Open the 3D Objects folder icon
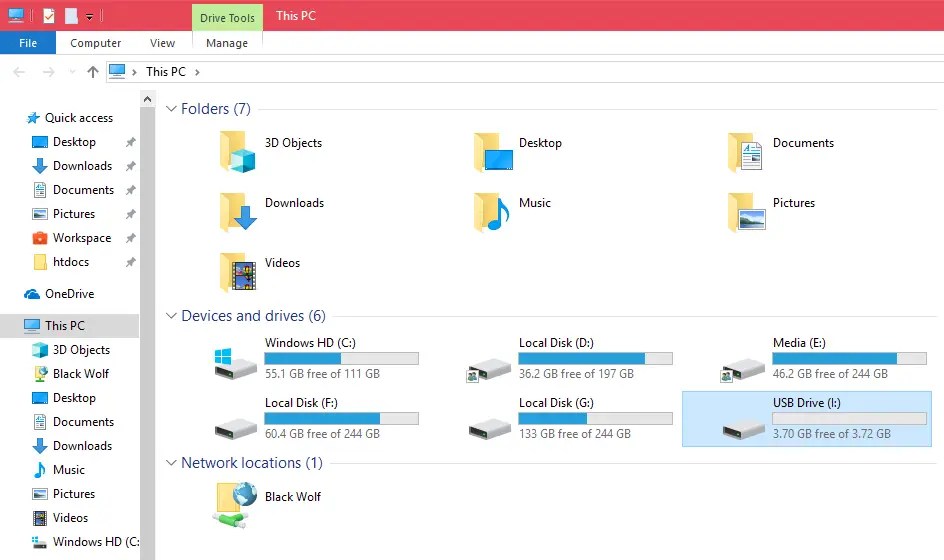This screenshot has width=944, height=560. coord(239,153)
